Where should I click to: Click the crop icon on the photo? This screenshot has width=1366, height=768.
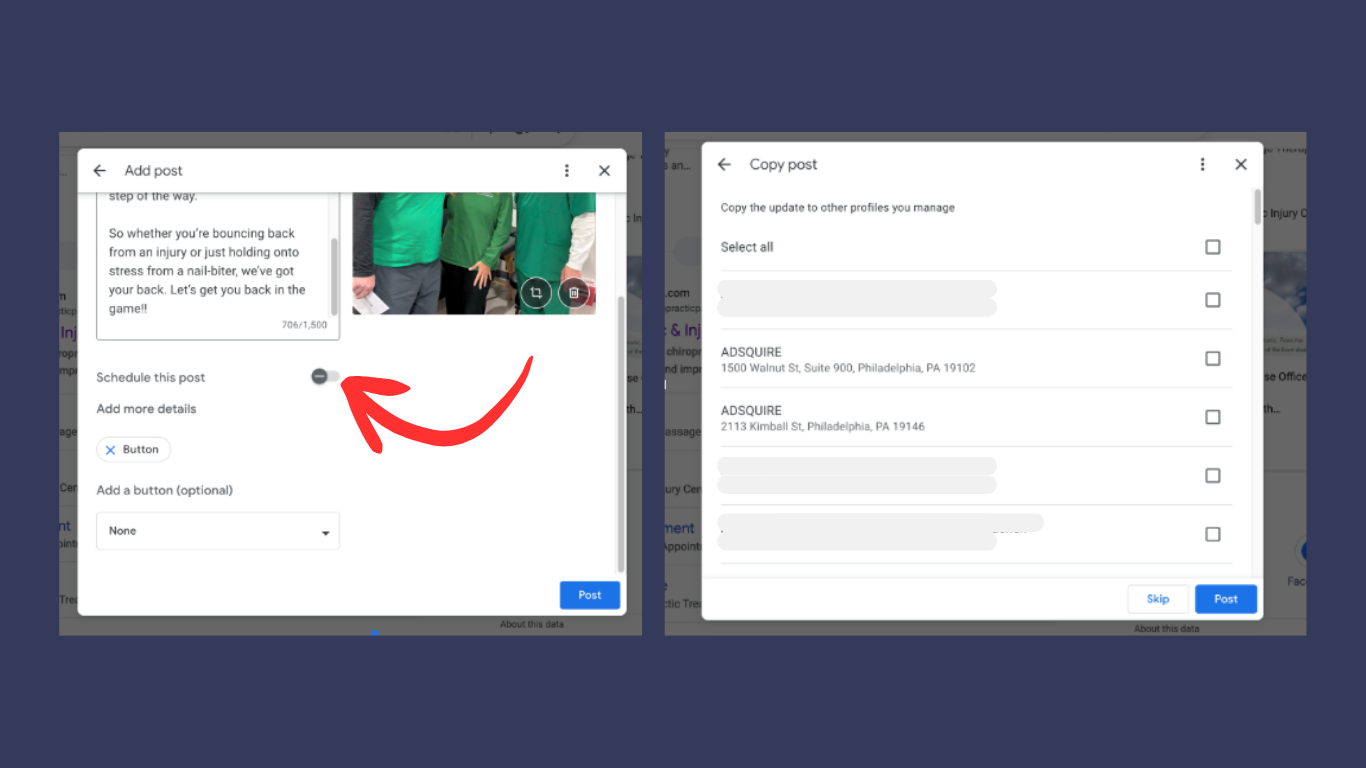point(536,293)
